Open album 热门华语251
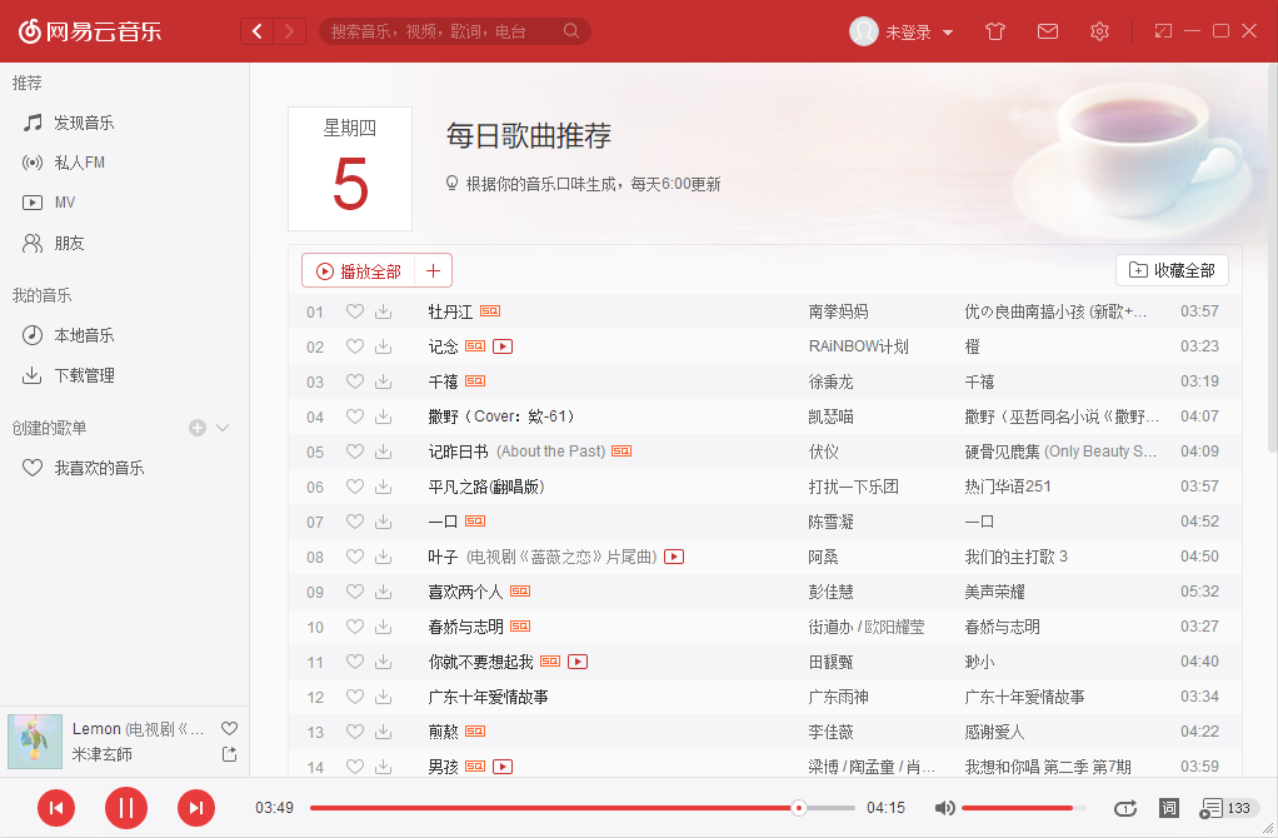Viewport: 1278px width, 838px height. [x=1008, y=487]
